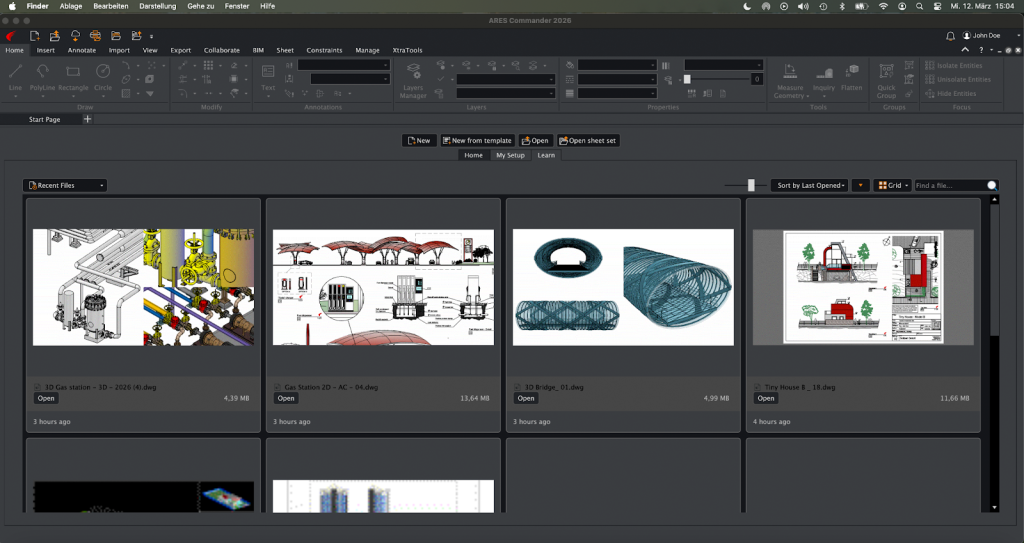Open the Insert ribbon tab
The width and height of the screenshot is (1024, 543).
[46, 50]
